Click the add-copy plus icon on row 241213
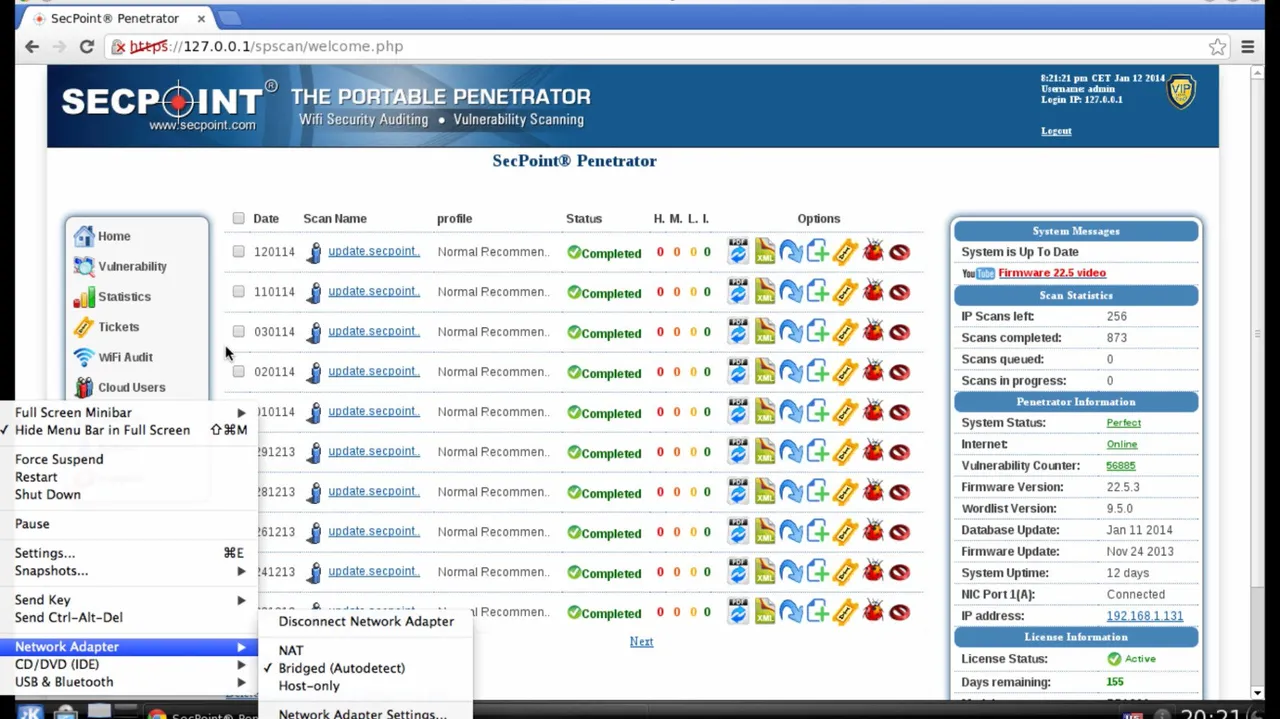Screen dimensions: 1280x719 tap(817, 571)
